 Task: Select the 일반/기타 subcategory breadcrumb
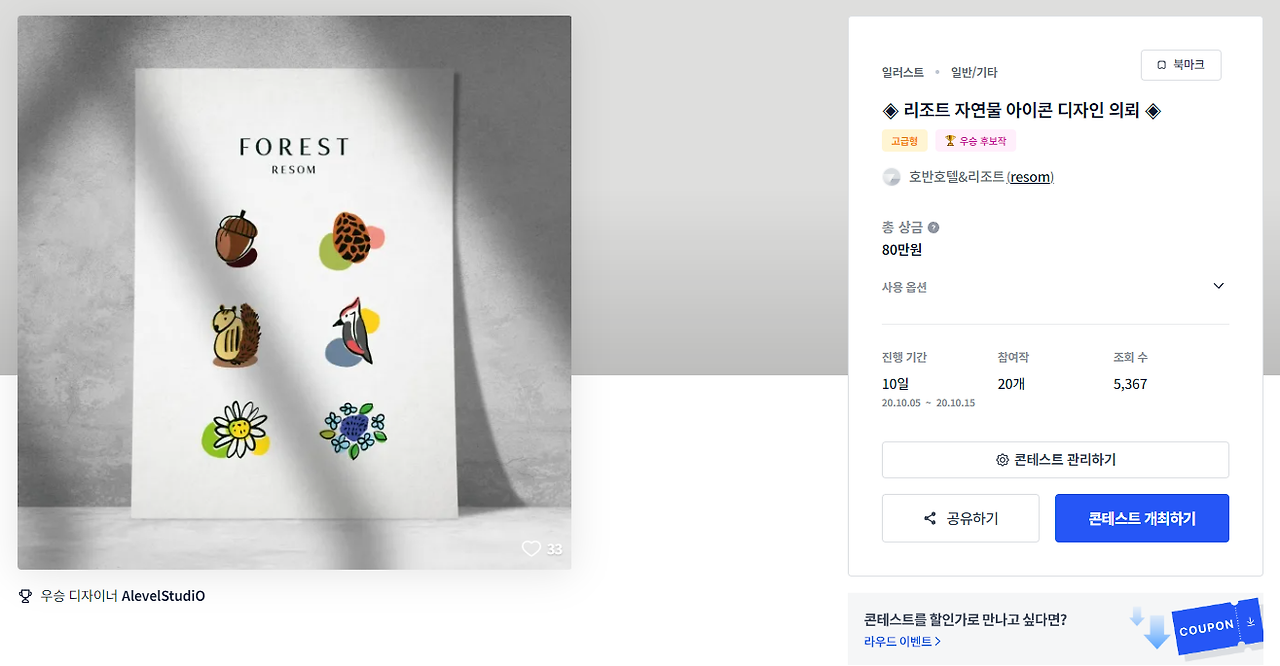974,72
